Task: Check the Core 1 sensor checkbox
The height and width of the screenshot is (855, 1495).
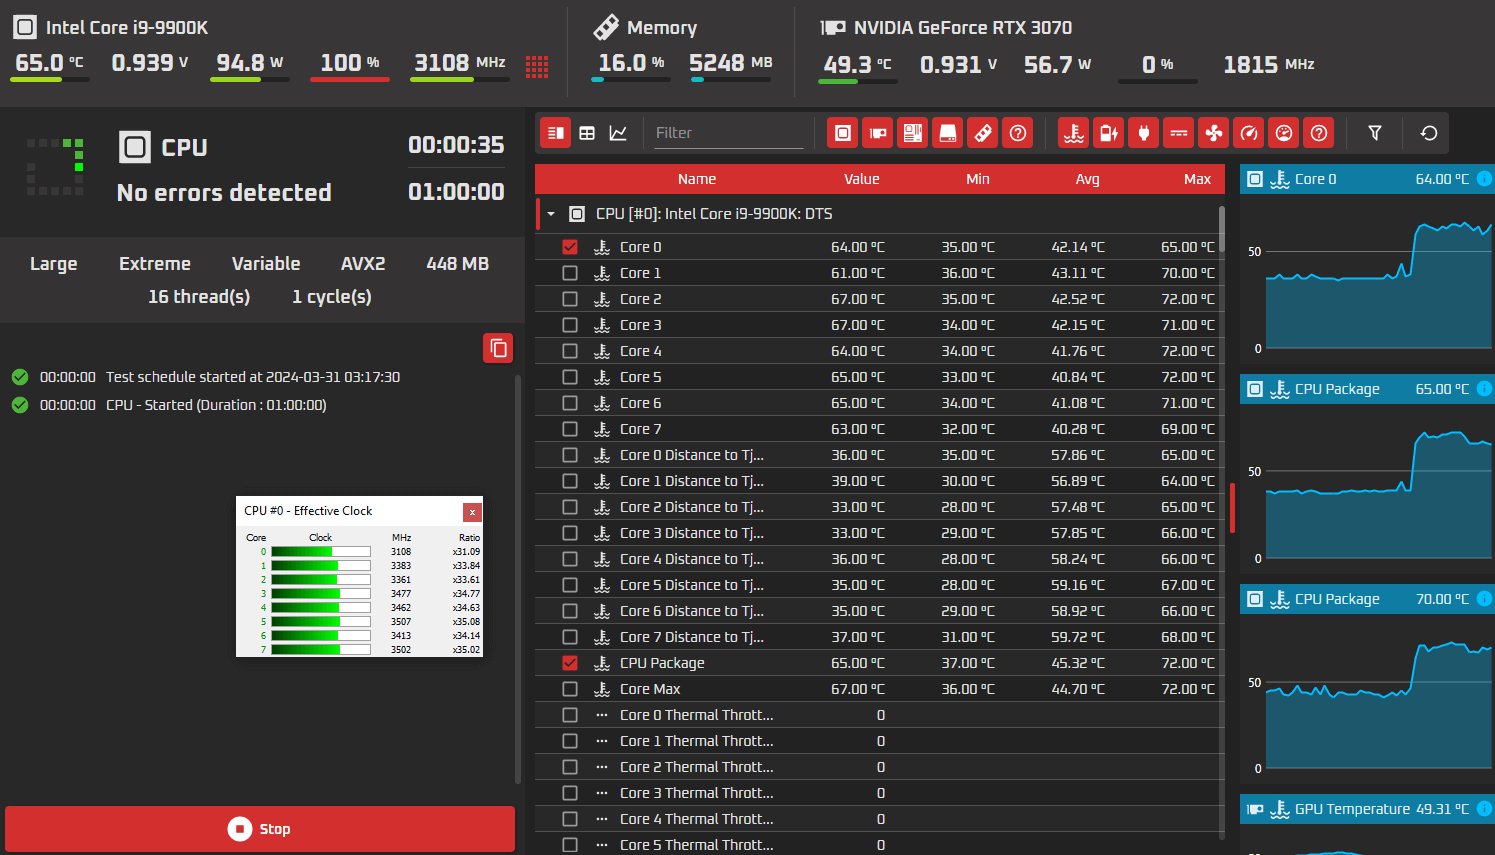Action: point(570,273)
